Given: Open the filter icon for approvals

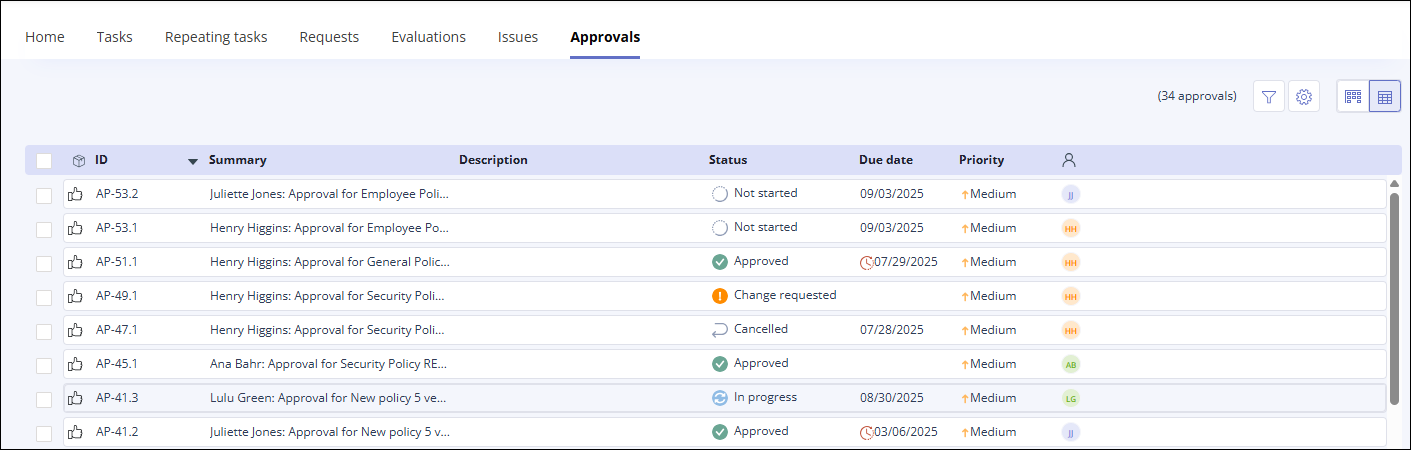Looking at the screenshot, I should (x=1268, y=97).
